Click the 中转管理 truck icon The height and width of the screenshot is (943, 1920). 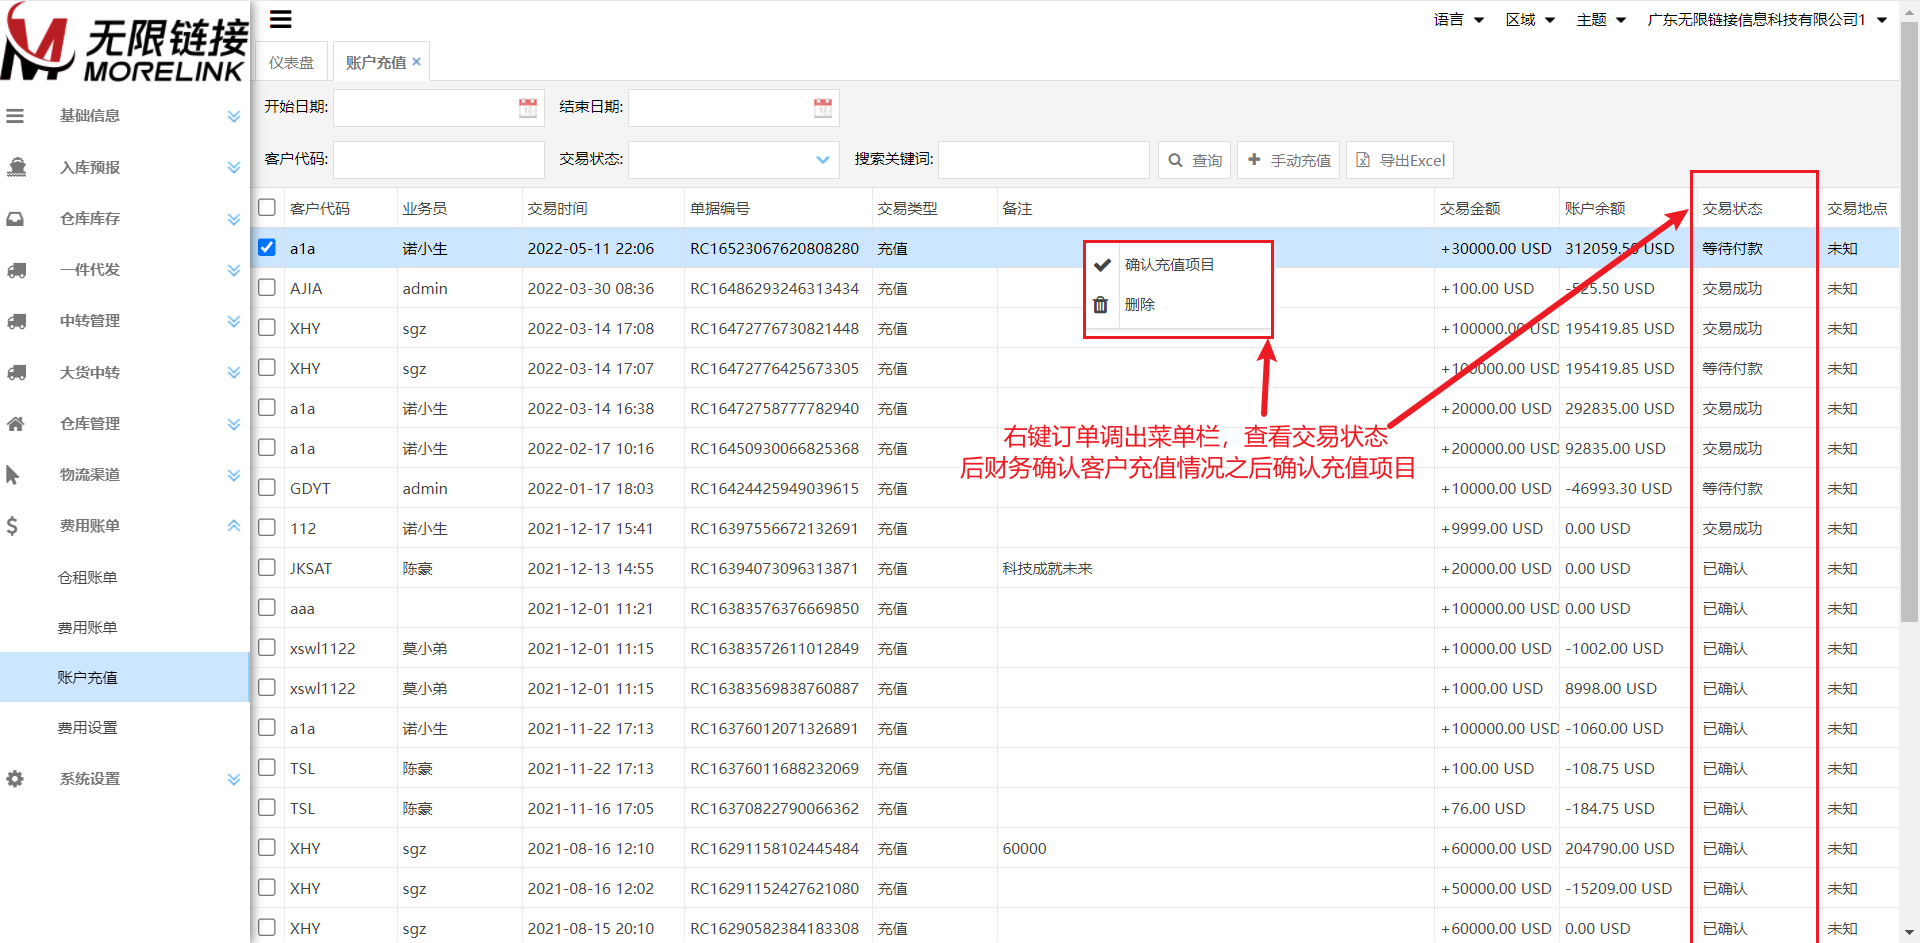pyautogui.click(x=16, y=321)
